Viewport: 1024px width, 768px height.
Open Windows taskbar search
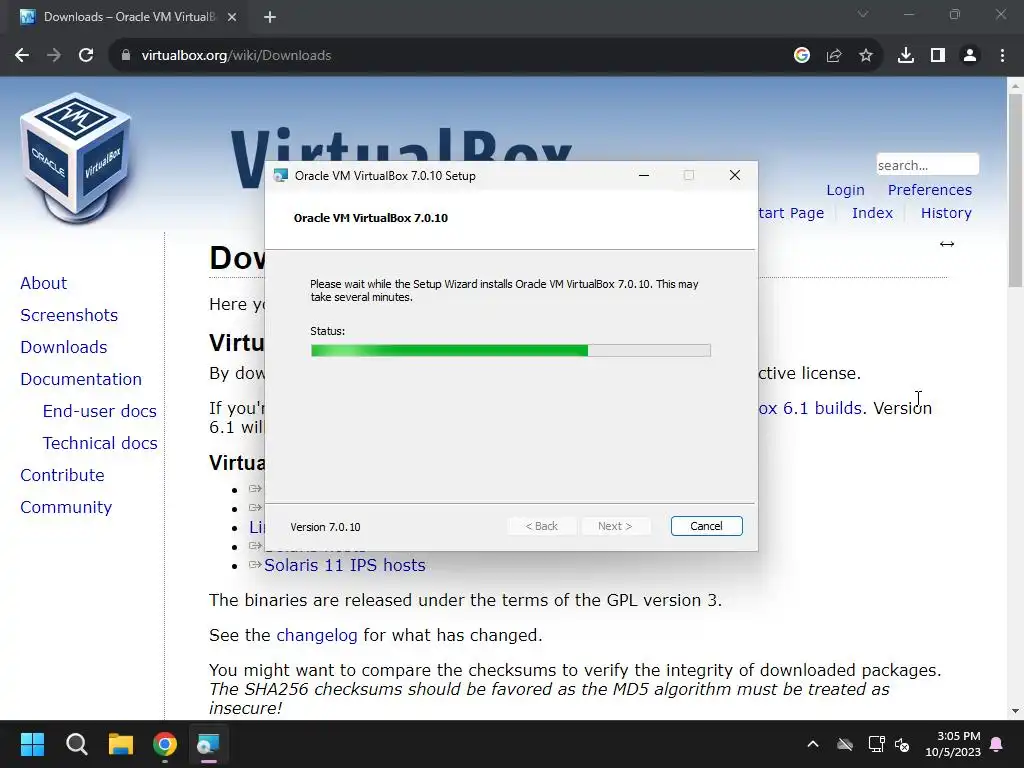76,744
